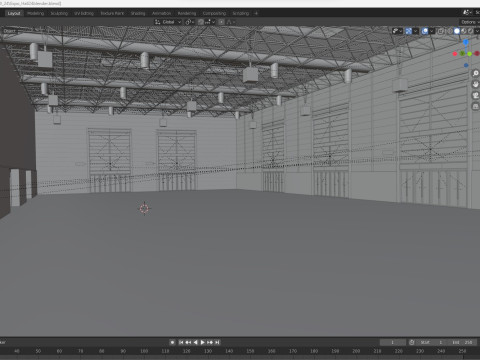Select the 3D cursor in viewport
This screenshot has height=360, width=480.
tap(144, 209)
